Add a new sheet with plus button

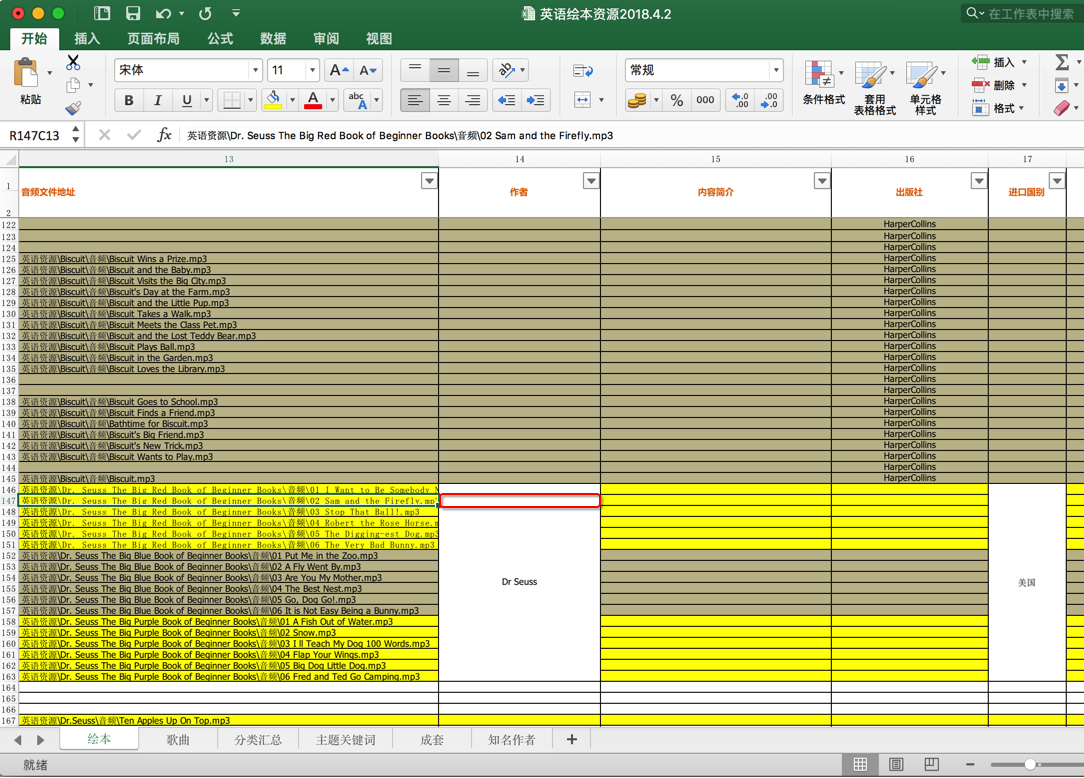coord(572,740)
